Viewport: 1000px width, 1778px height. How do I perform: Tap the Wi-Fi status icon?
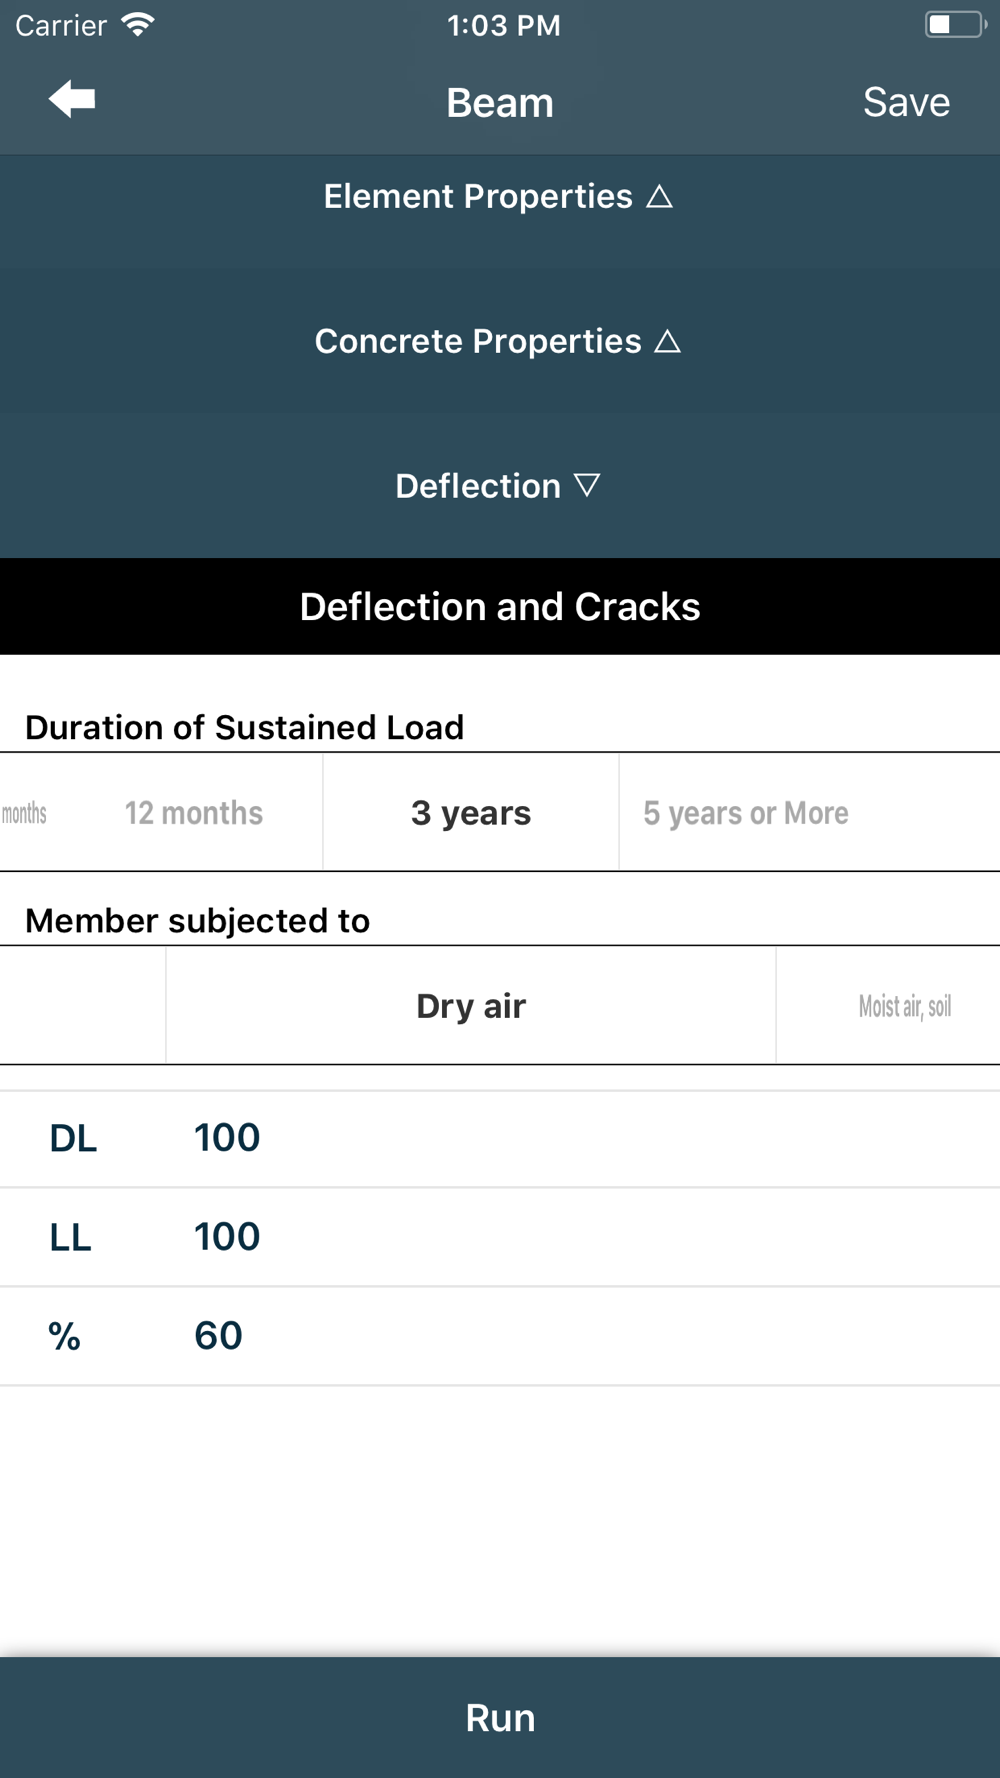point(137,25)
